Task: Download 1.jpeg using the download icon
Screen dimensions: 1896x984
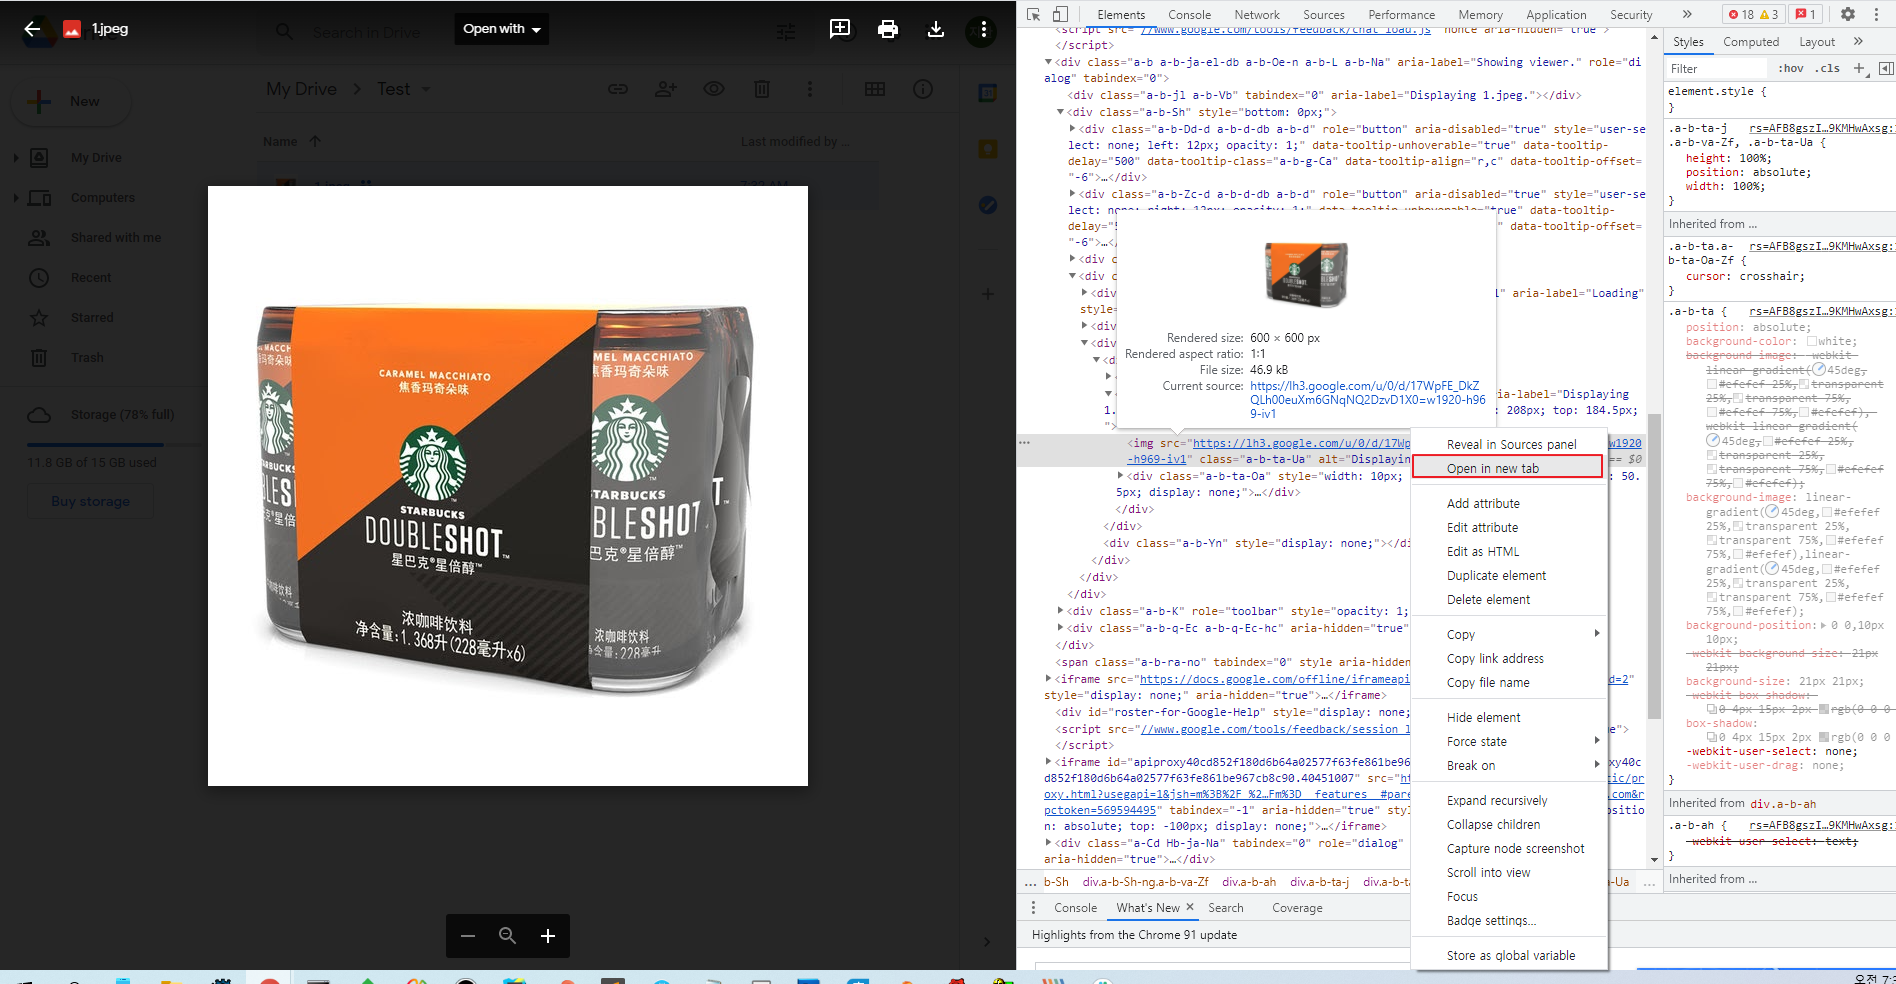Action: (936, 29)
